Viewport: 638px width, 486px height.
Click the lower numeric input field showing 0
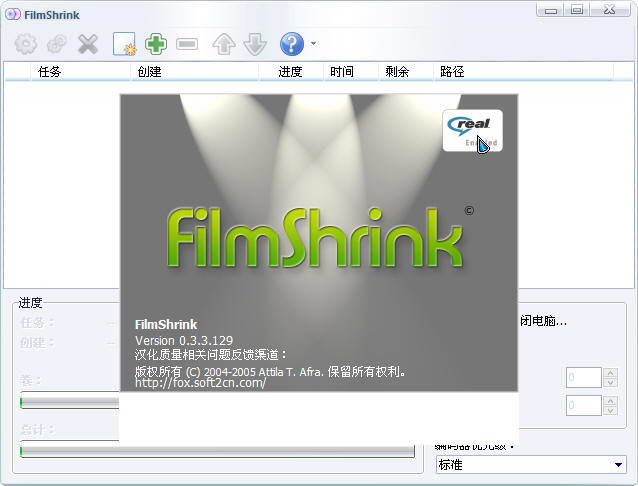click(583, 405)
